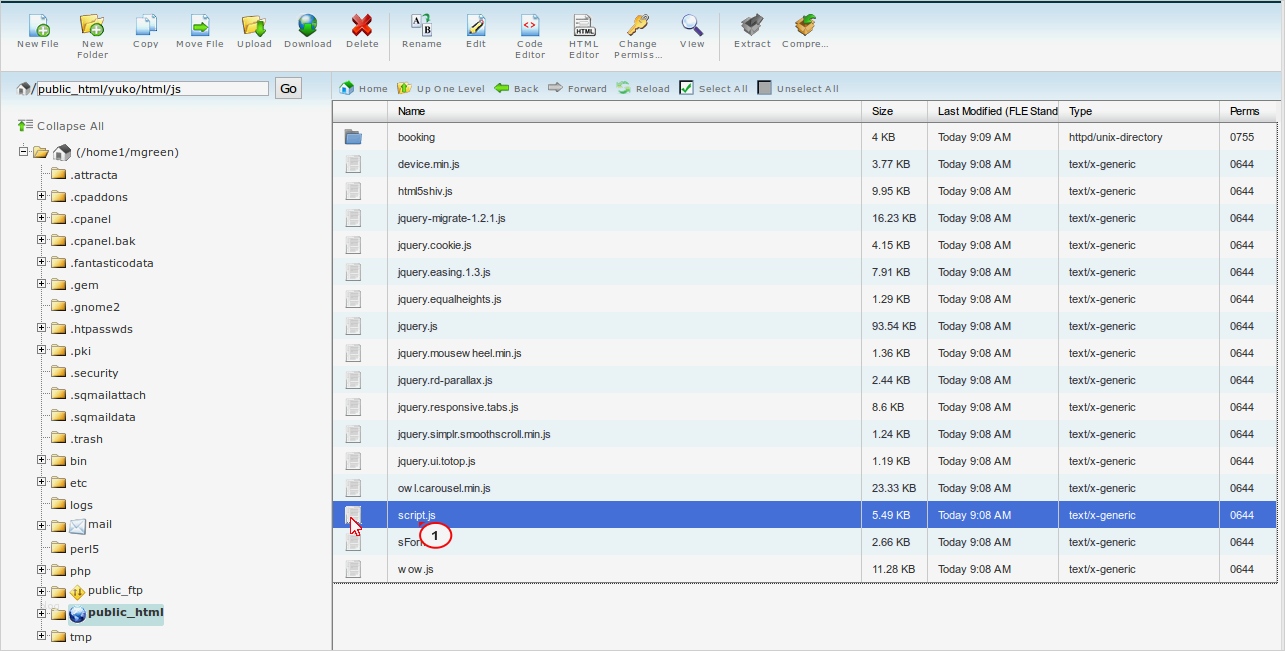Click the wow.js file icon
Image resolution: width=1285 pixels, height=651 pixels.
coord(353,569)
